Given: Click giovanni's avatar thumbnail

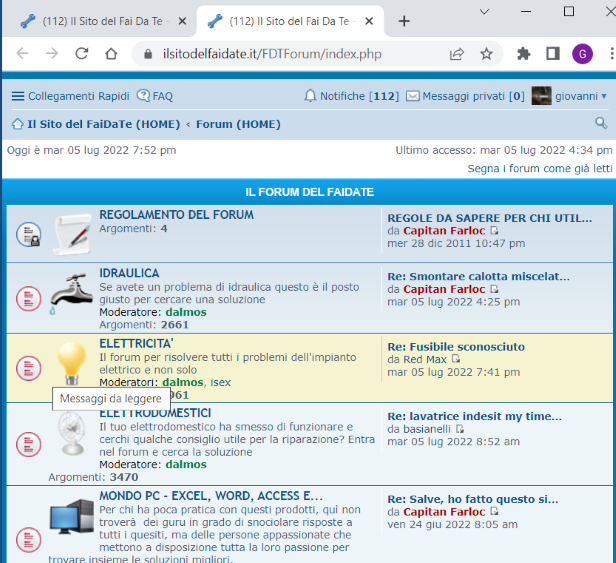Looking at the screenshot, I should click(541, 96).
